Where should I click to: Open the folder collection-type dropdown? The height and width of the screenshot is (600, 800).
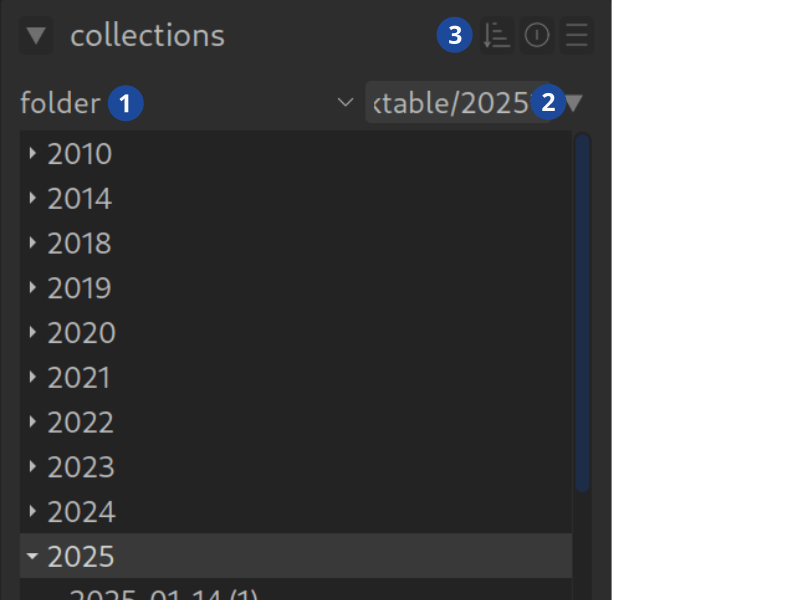point(346,102)
